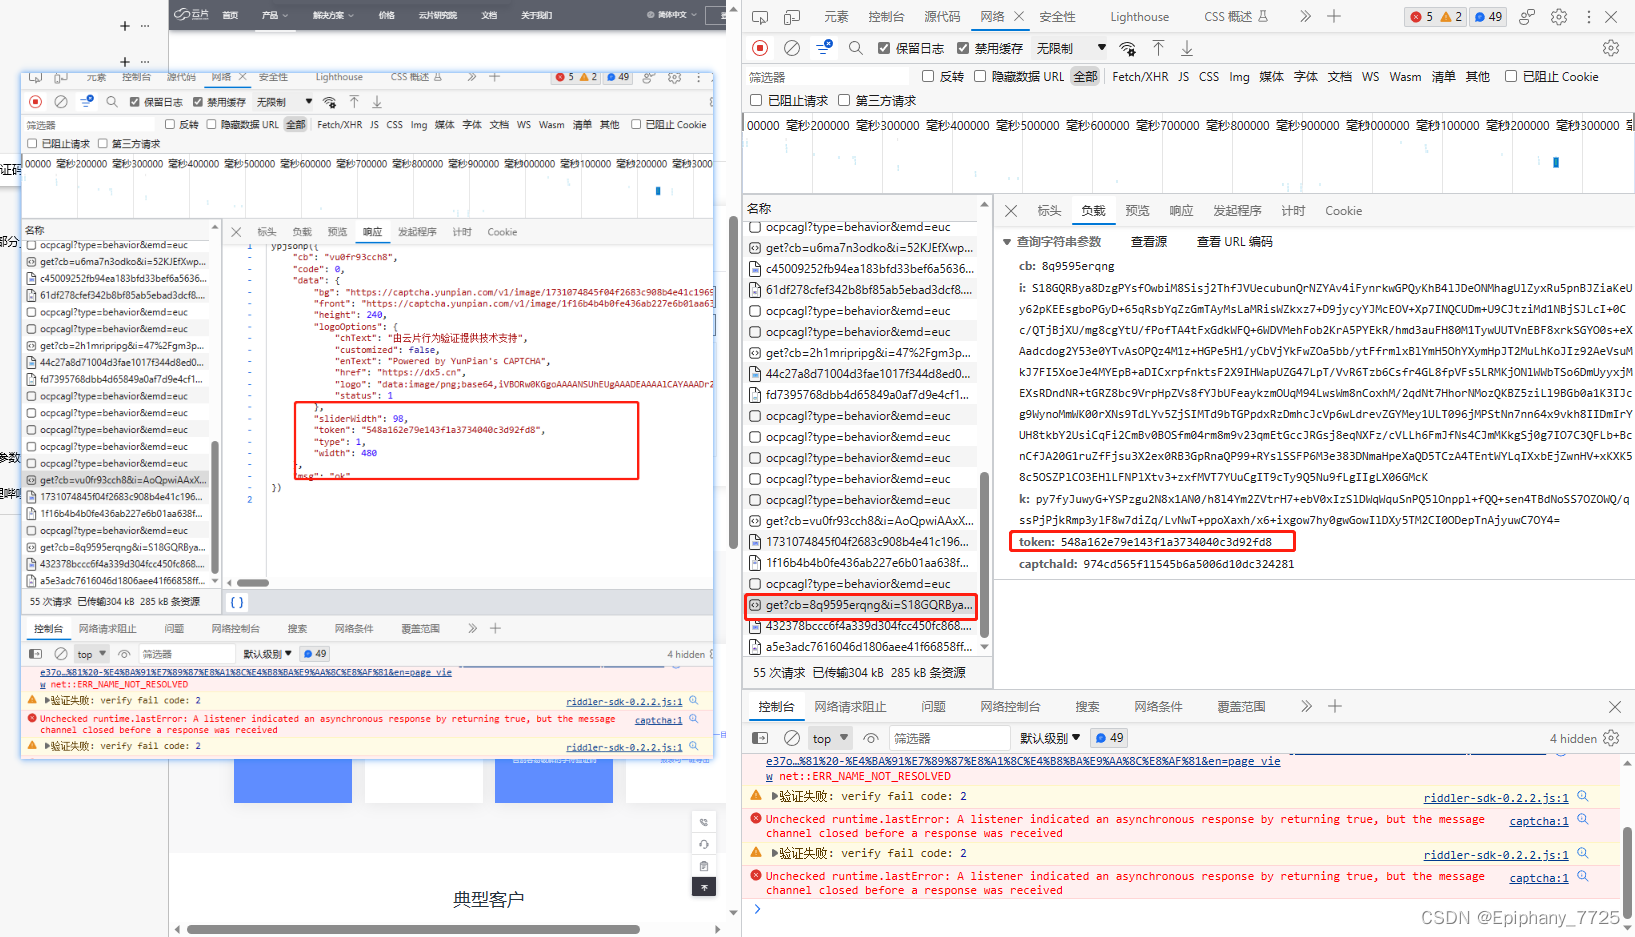The image size is (1635, 937).
Task: Open 默认级别 dropdown in left small DevTools console
Action: pos(268,654)
